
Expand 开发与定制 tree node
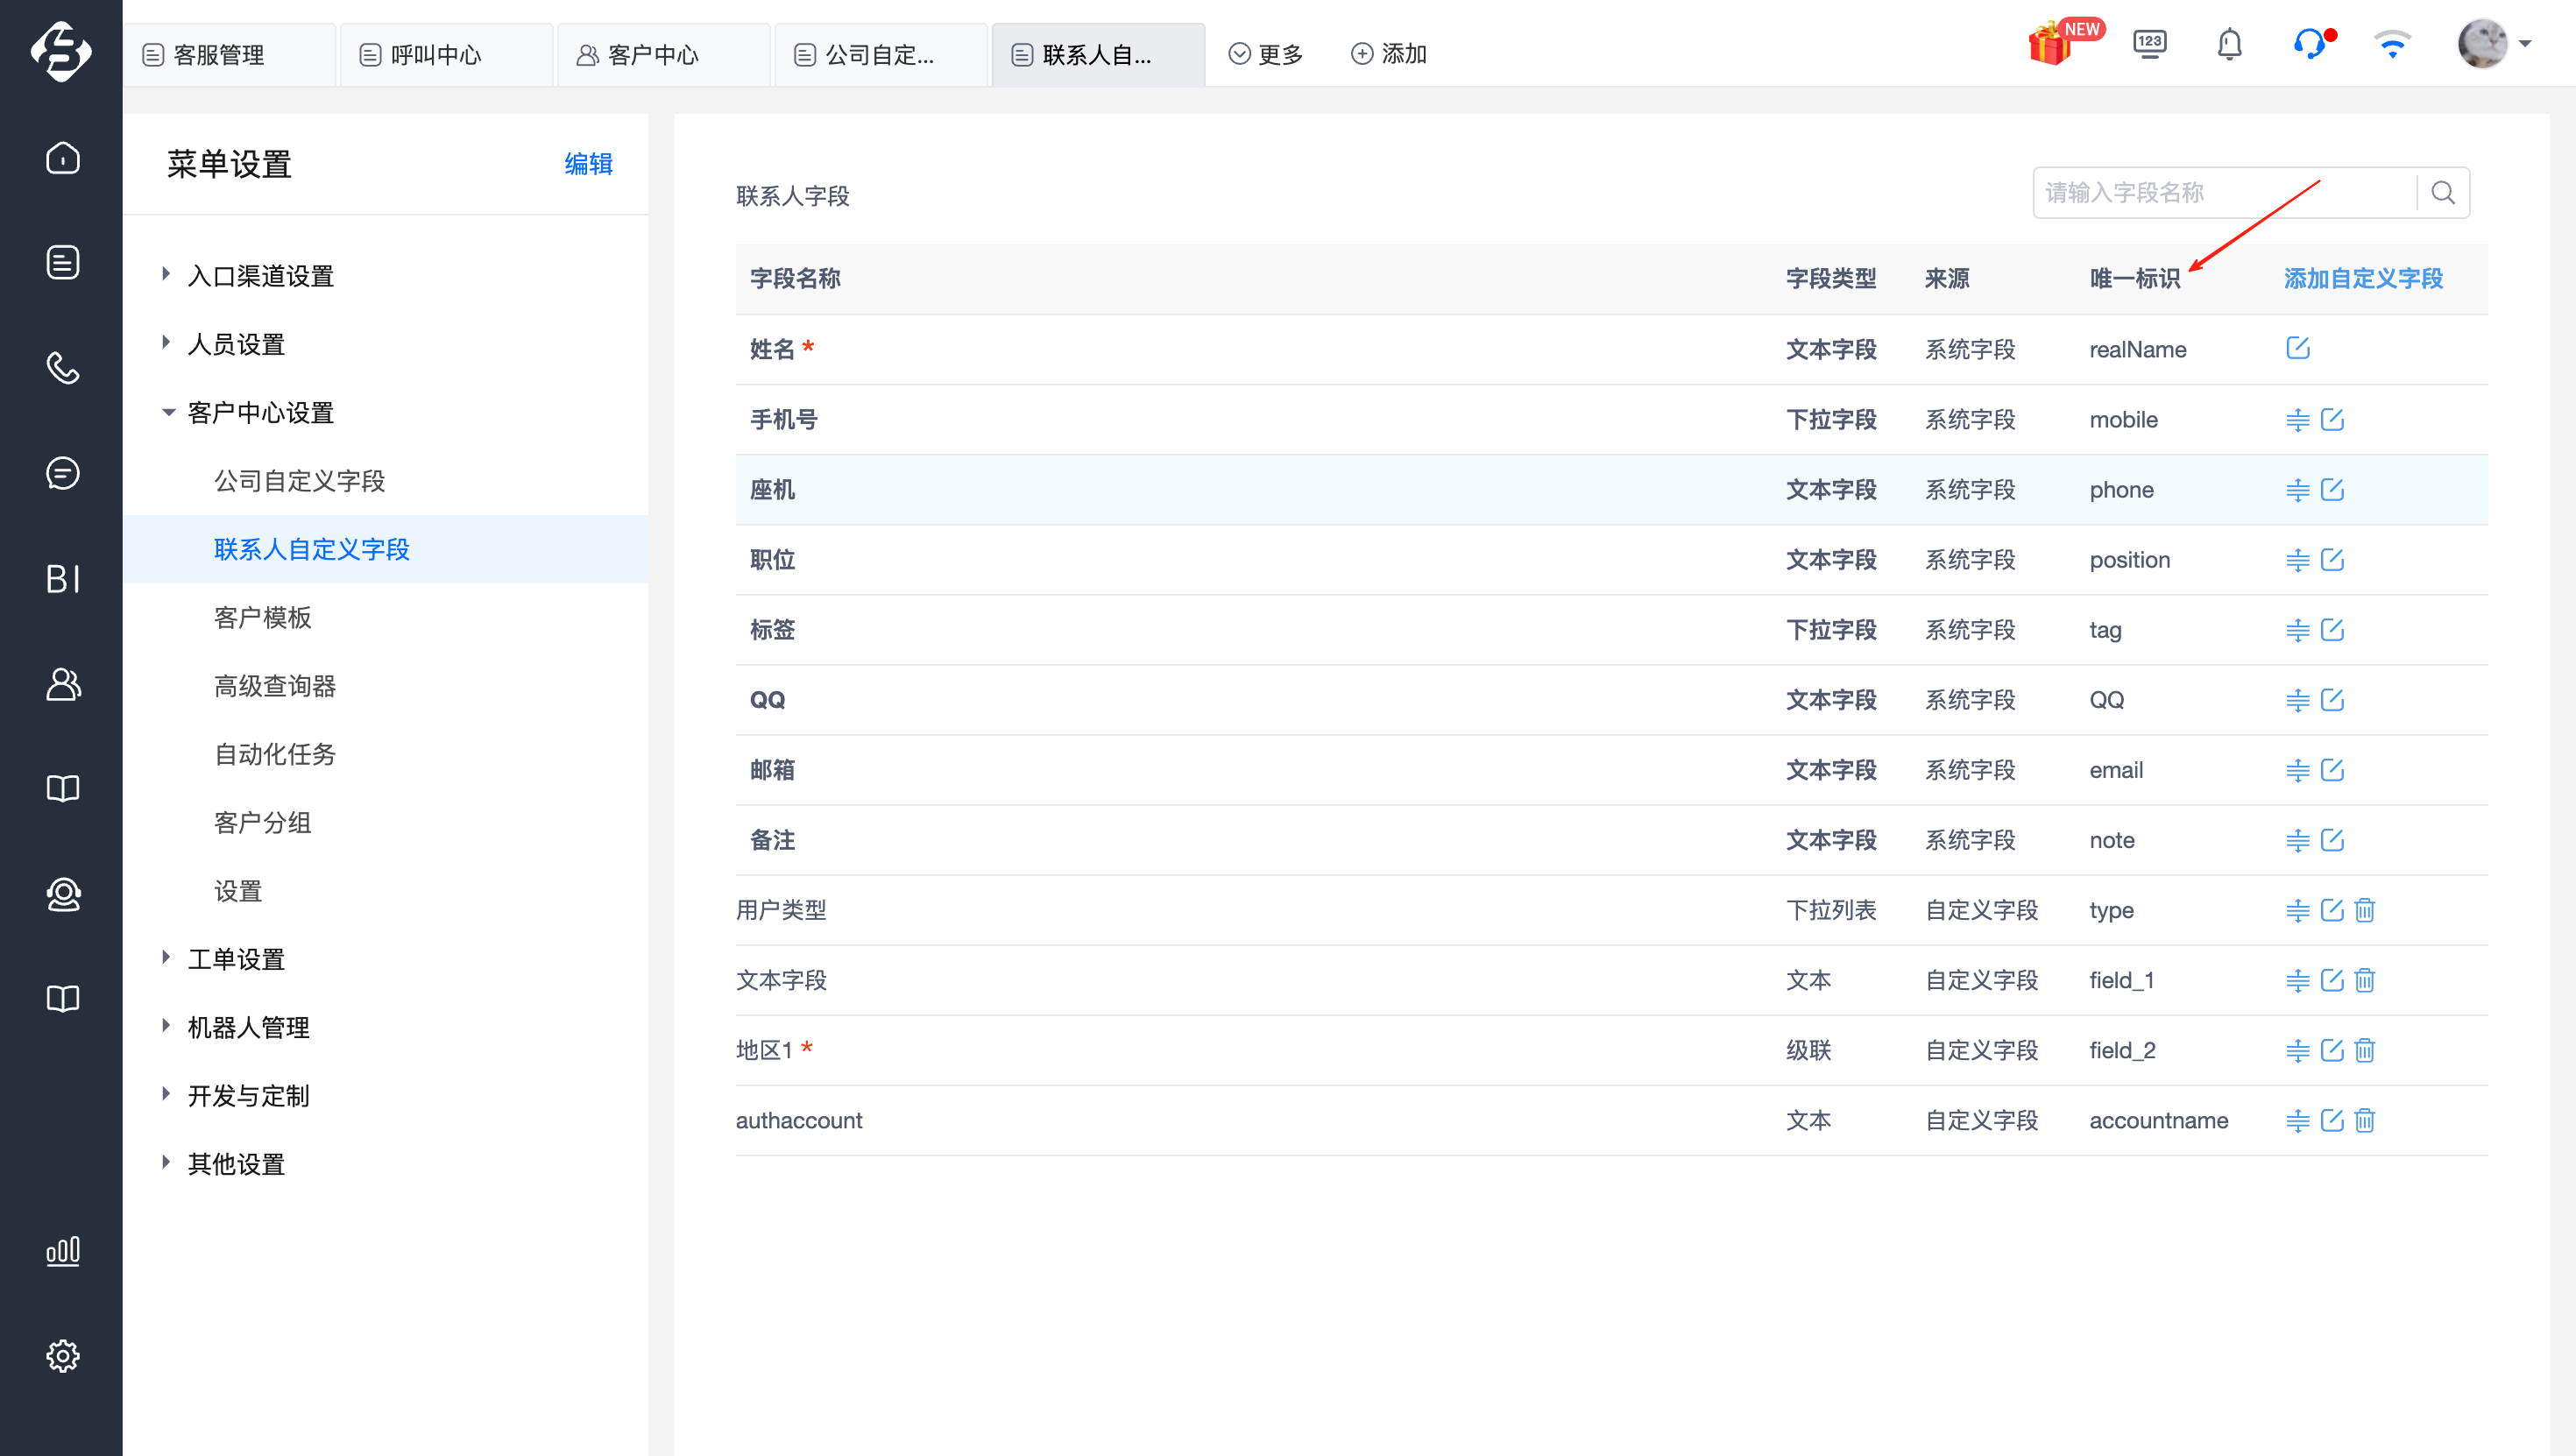166,1094
